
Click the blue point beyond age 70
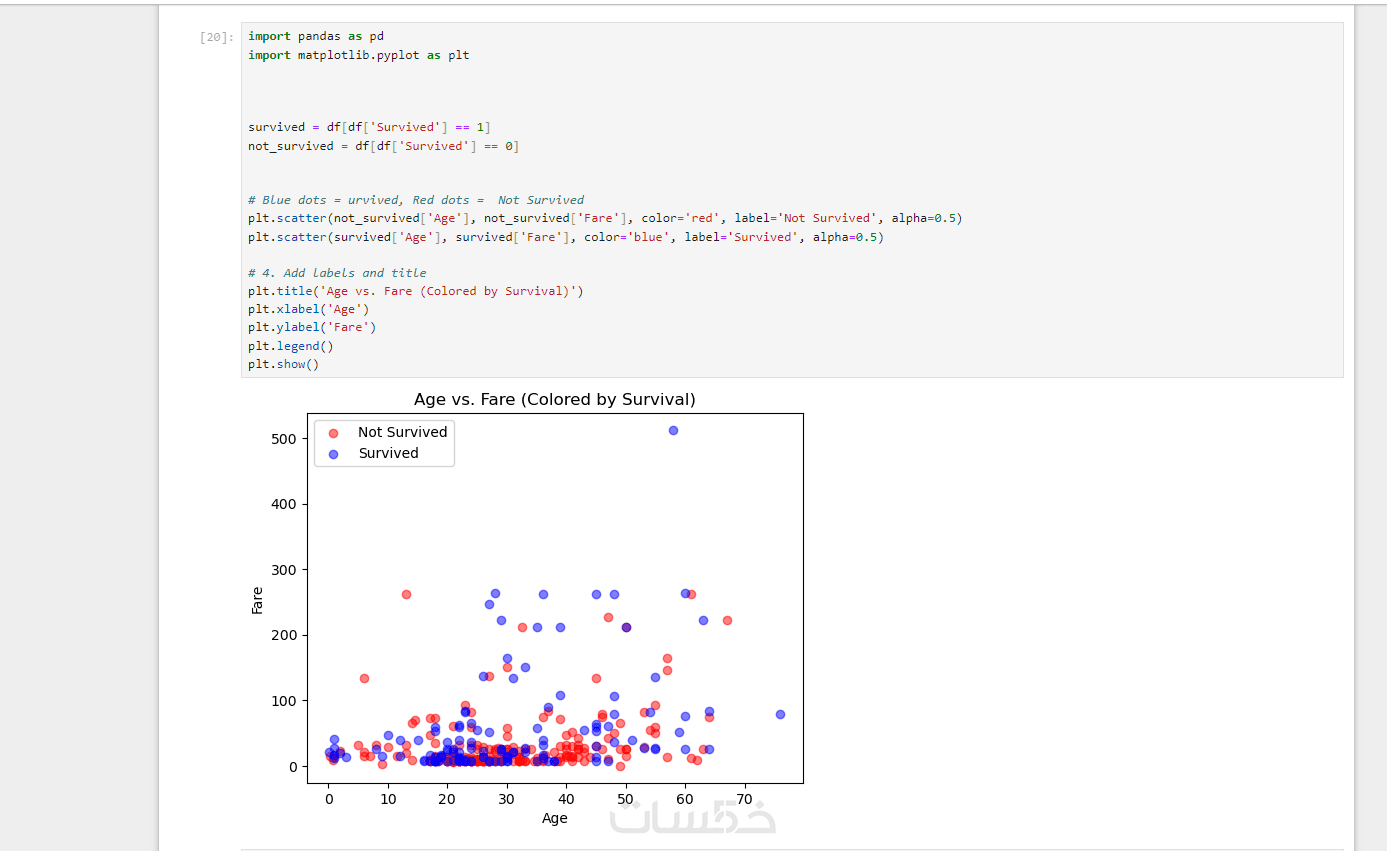pos(780,714)
